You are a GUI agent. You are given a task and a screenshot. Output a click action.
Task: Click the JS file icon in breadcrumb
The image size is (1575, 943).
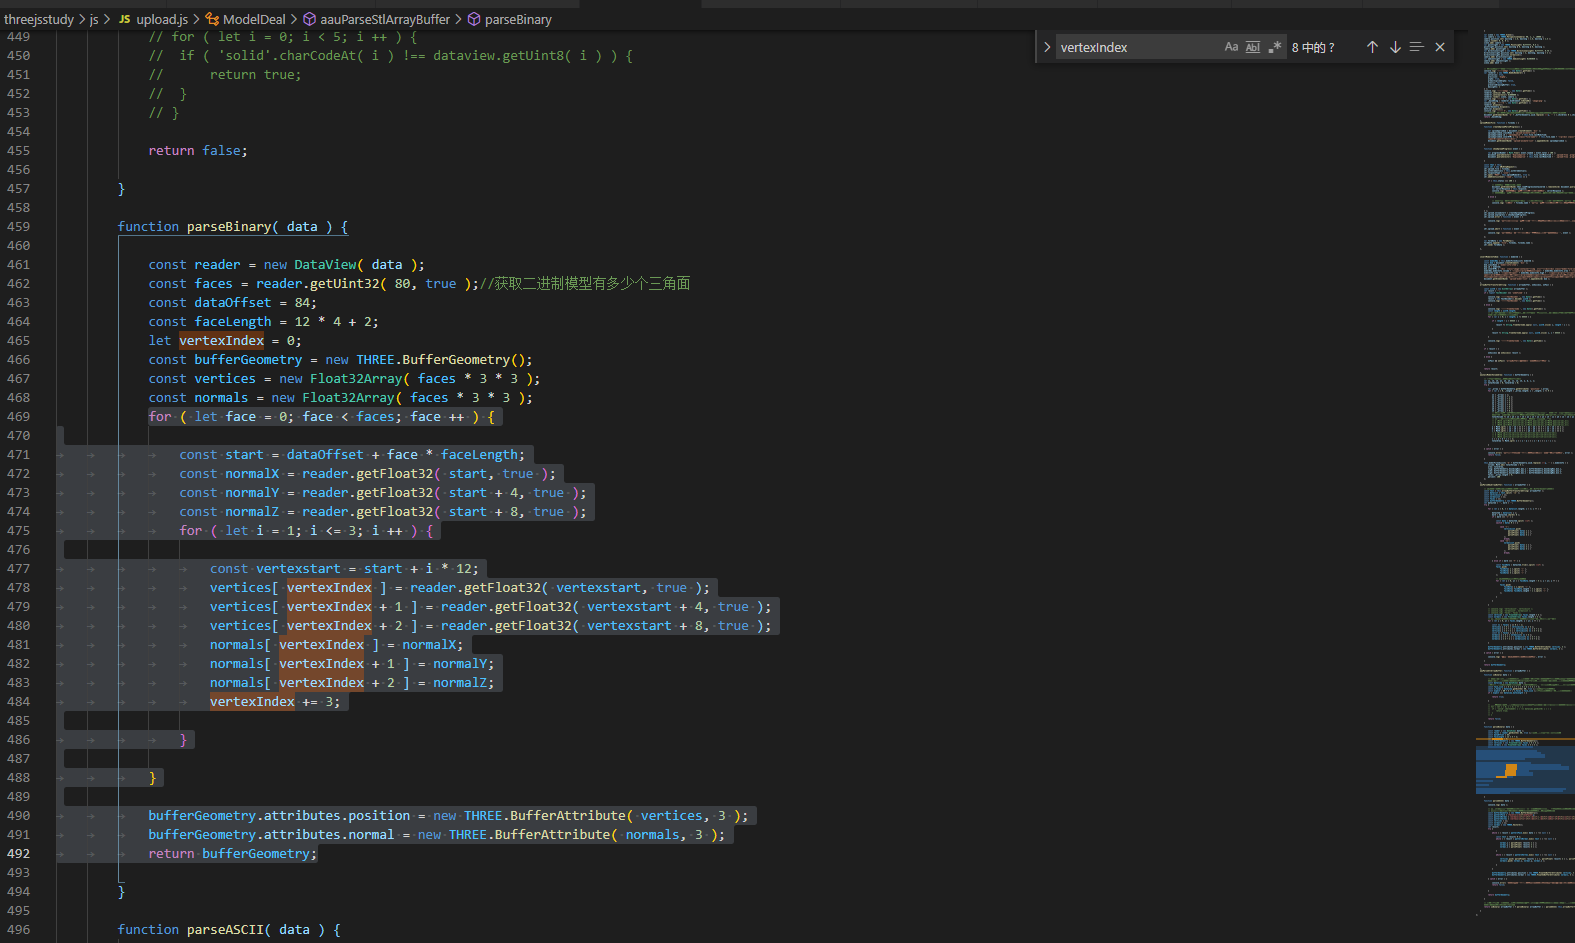(x=125, y=19)
